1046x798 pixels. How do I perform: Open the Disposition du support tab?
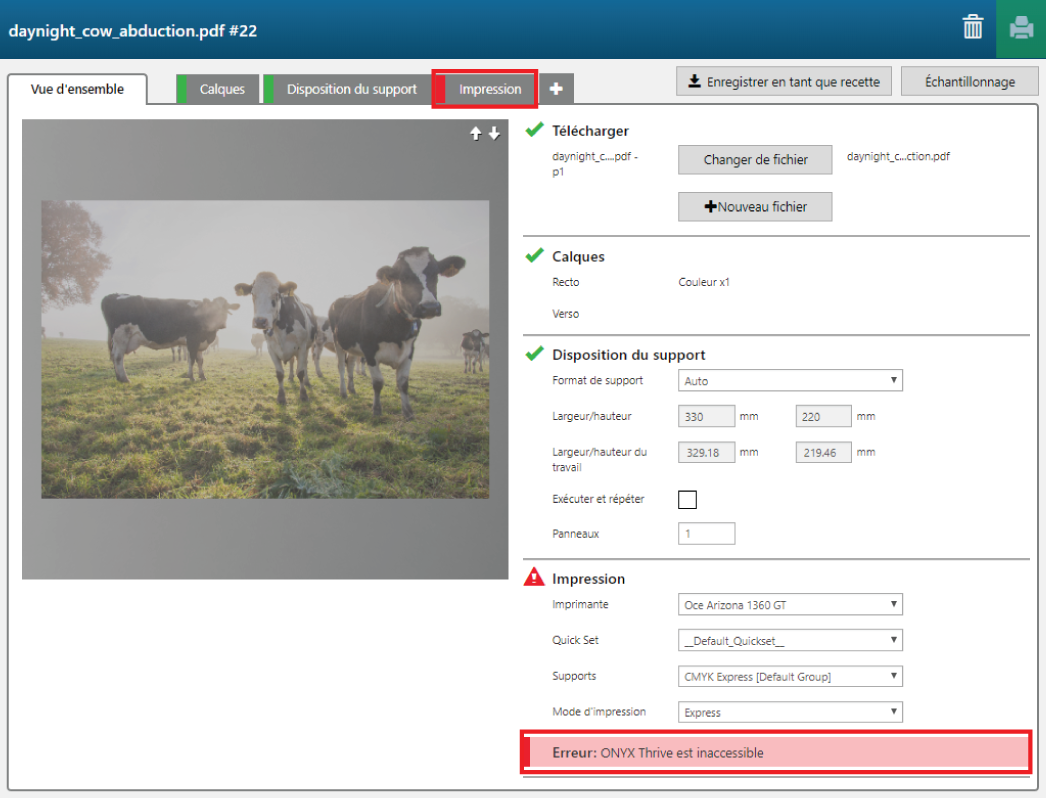coord(347,89)
